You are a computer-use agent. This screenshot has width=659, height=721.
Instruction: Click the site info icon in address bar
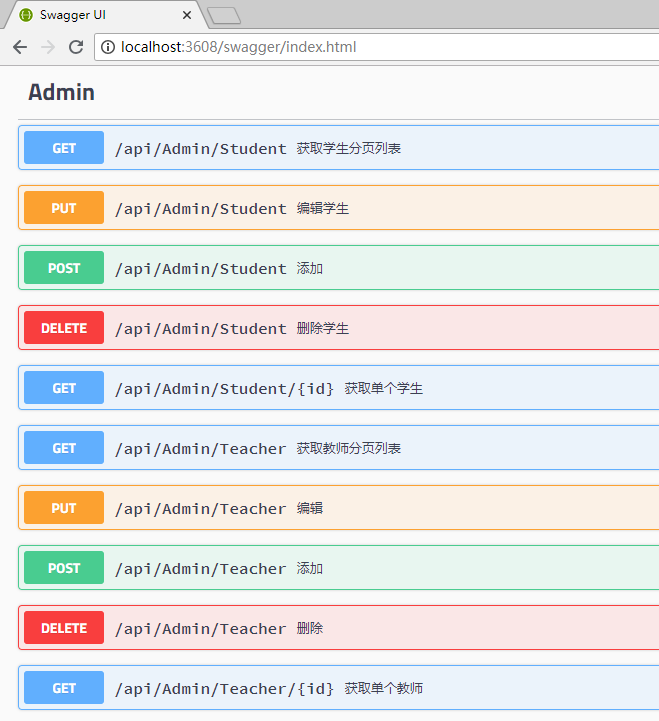(108, 47)
